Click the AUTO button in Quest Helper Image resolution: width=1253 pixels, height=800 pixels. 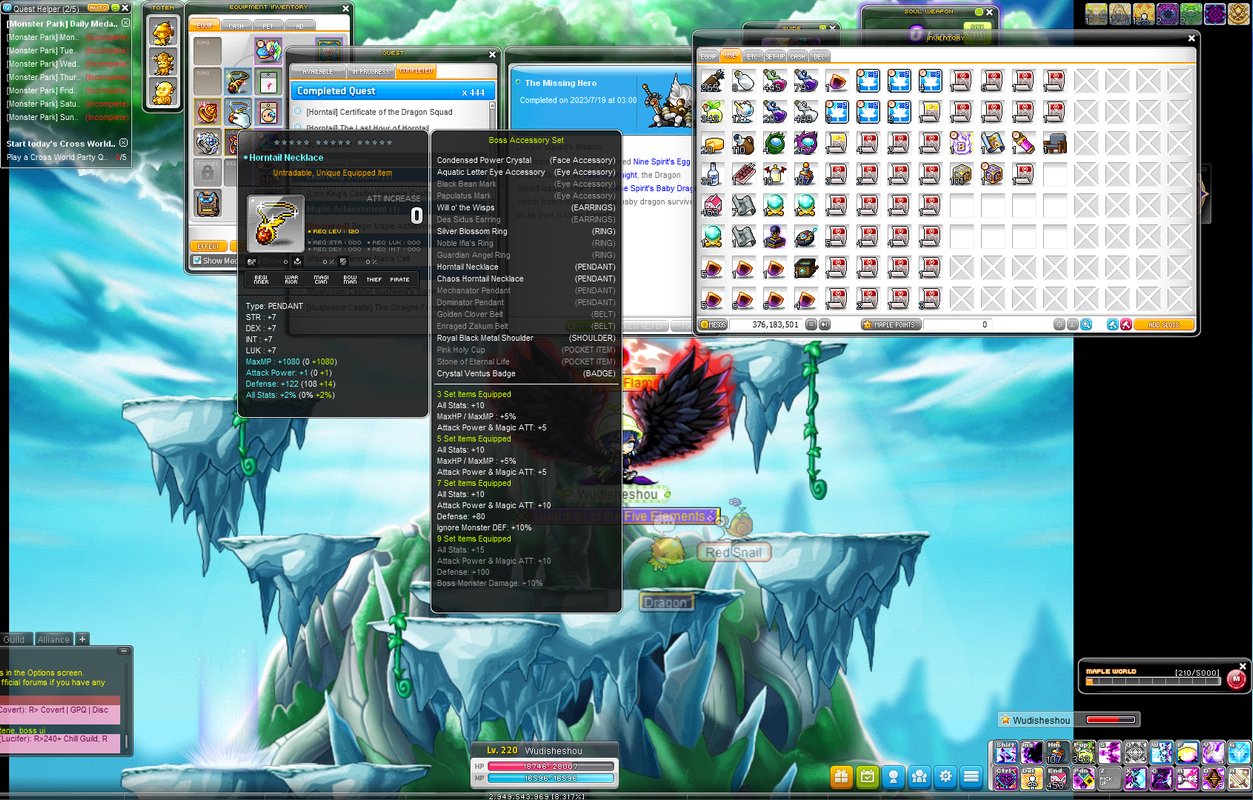[98, 8]
